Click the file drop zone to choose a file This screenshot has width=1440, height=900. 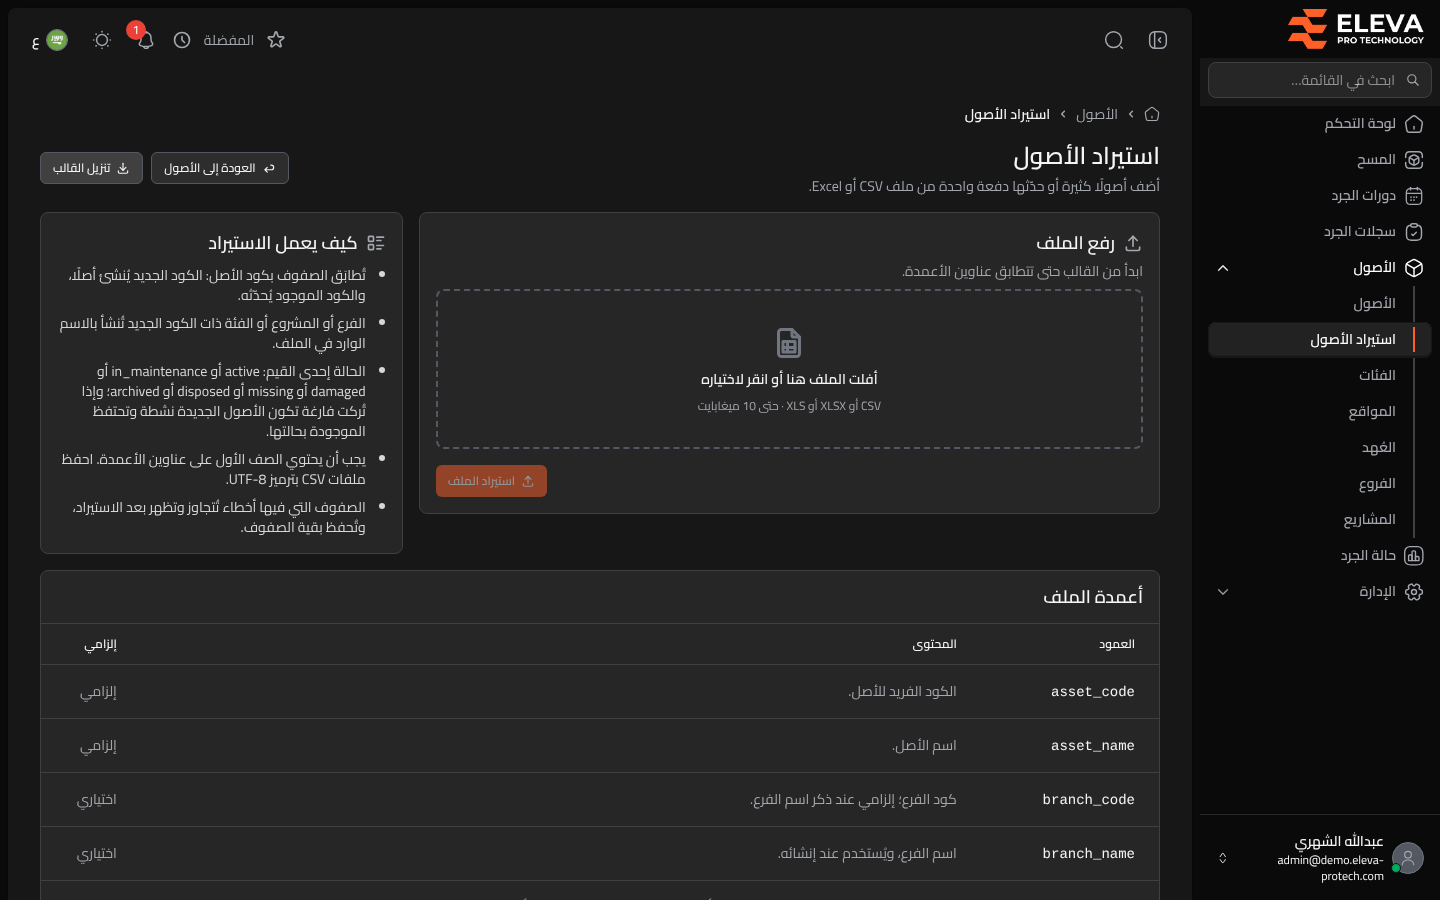789,369
